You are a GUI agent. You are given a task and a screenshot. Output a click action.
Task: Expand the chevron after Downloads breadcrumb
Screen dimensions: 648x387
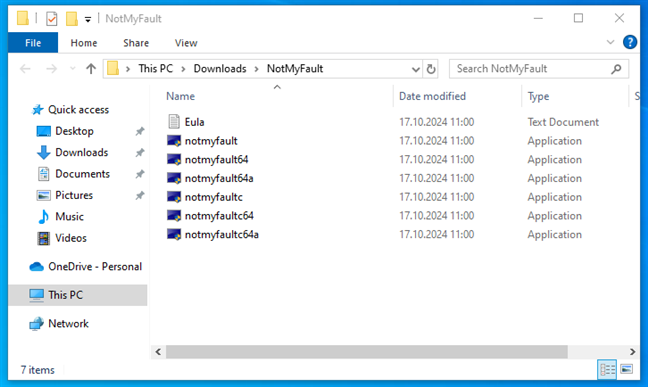[256, 69]
